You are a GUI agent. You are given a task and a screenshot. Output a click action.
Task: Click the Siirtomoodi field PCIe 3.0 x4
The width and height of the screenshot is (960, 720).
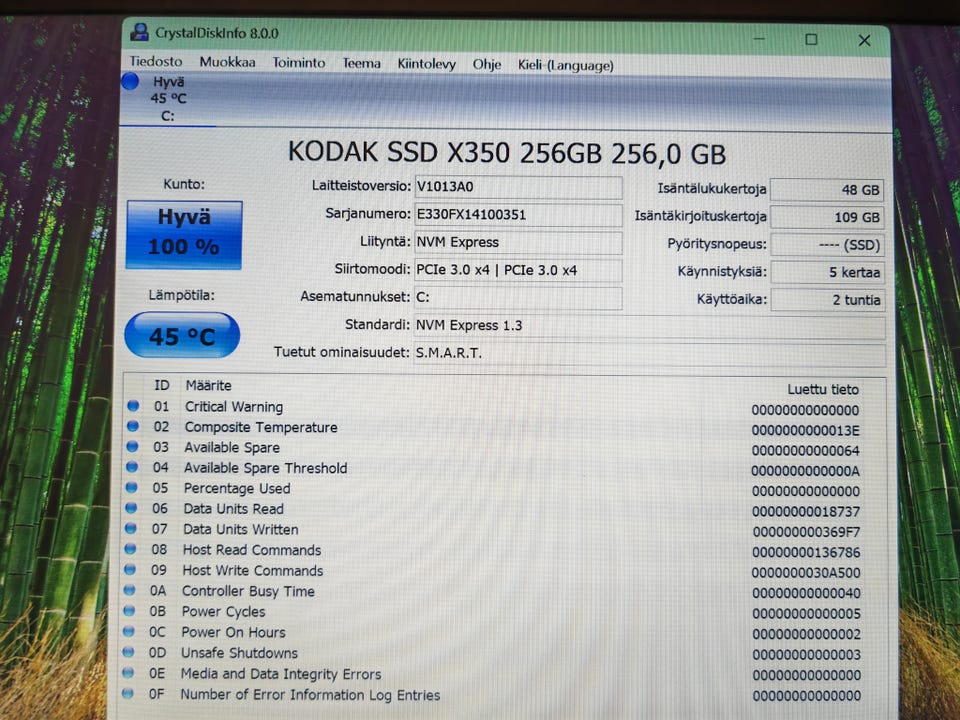pyautogui.click(x=518, y=270)
